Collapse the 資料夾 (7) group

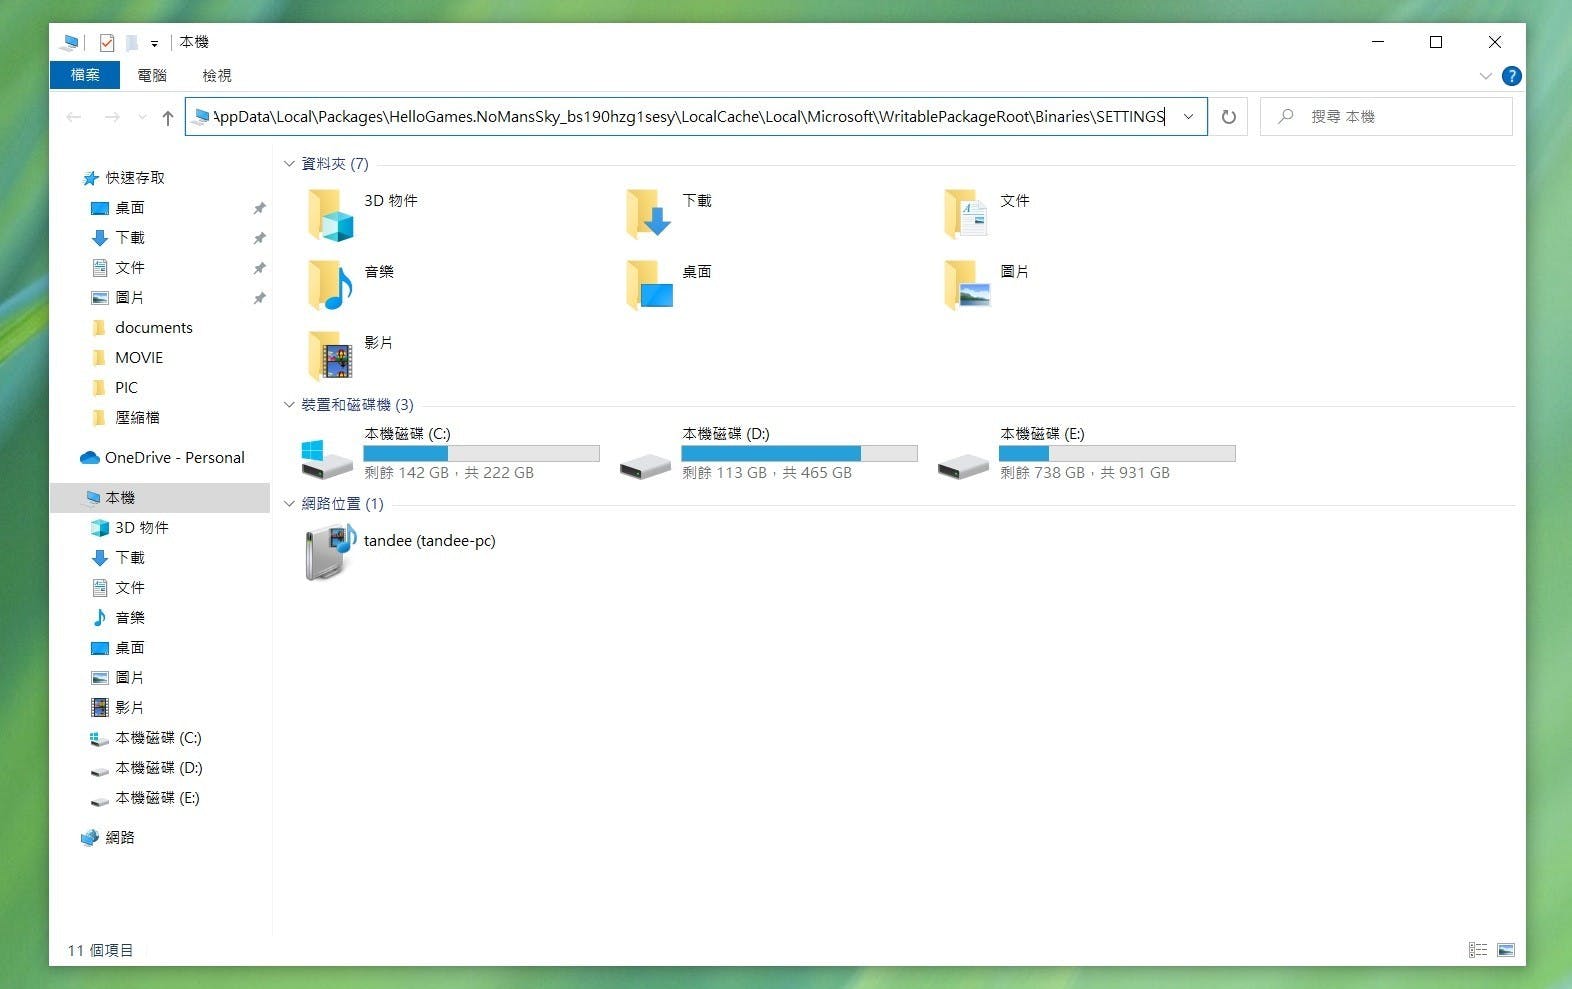289,164
